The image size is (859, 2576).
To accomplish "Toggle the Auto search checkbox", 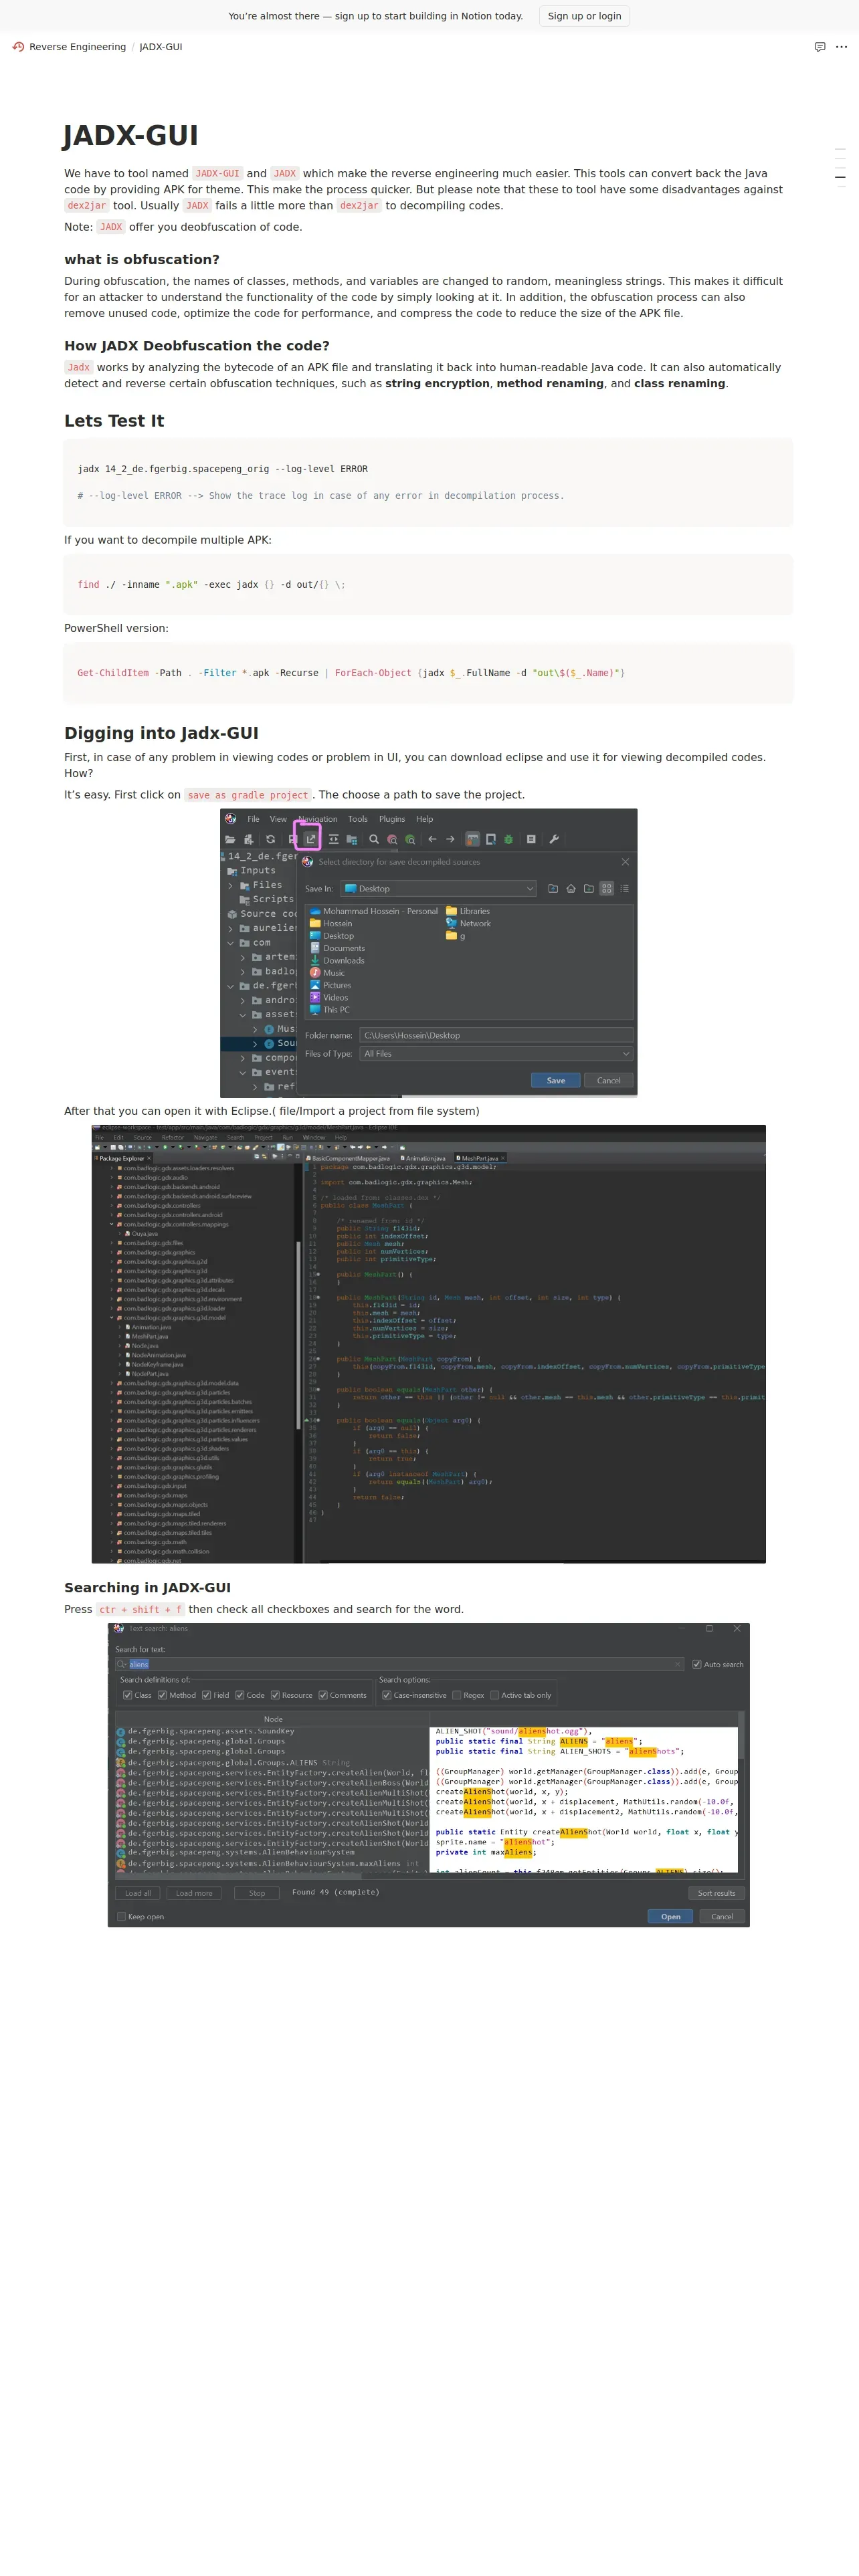I will click(697, 1664).
